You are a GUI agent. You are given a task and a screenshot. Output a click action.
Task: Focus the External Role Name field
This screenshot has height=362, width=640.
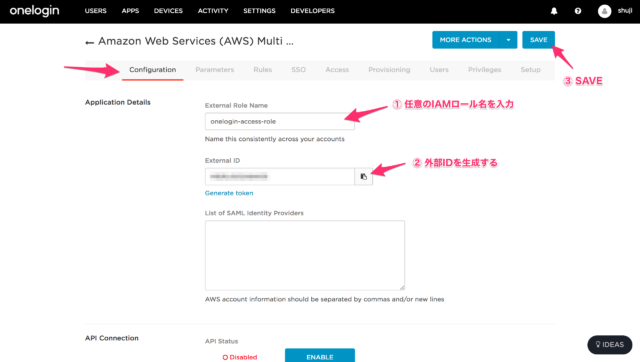280,121
